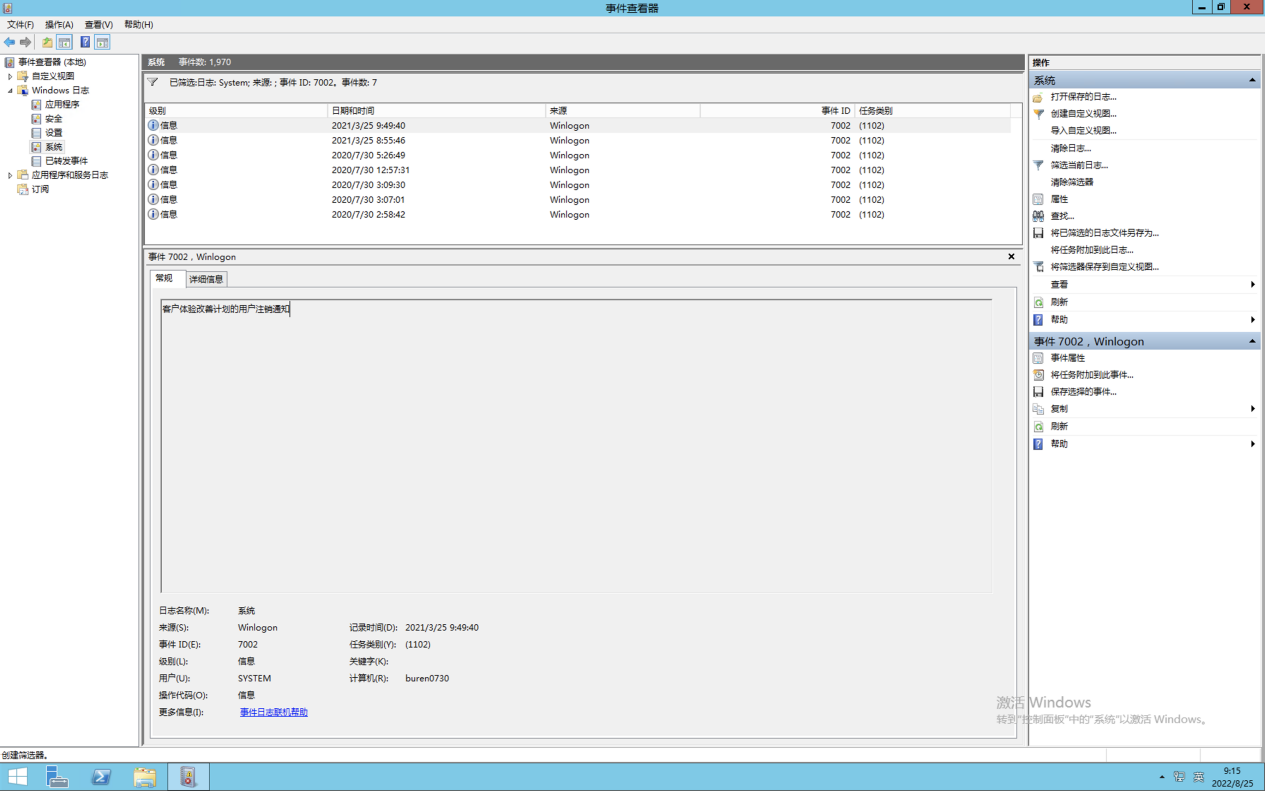Select event dated 2020/7/30 5:26:49
The height and width of the screenshot is (791, 1265).
[577, 155]
